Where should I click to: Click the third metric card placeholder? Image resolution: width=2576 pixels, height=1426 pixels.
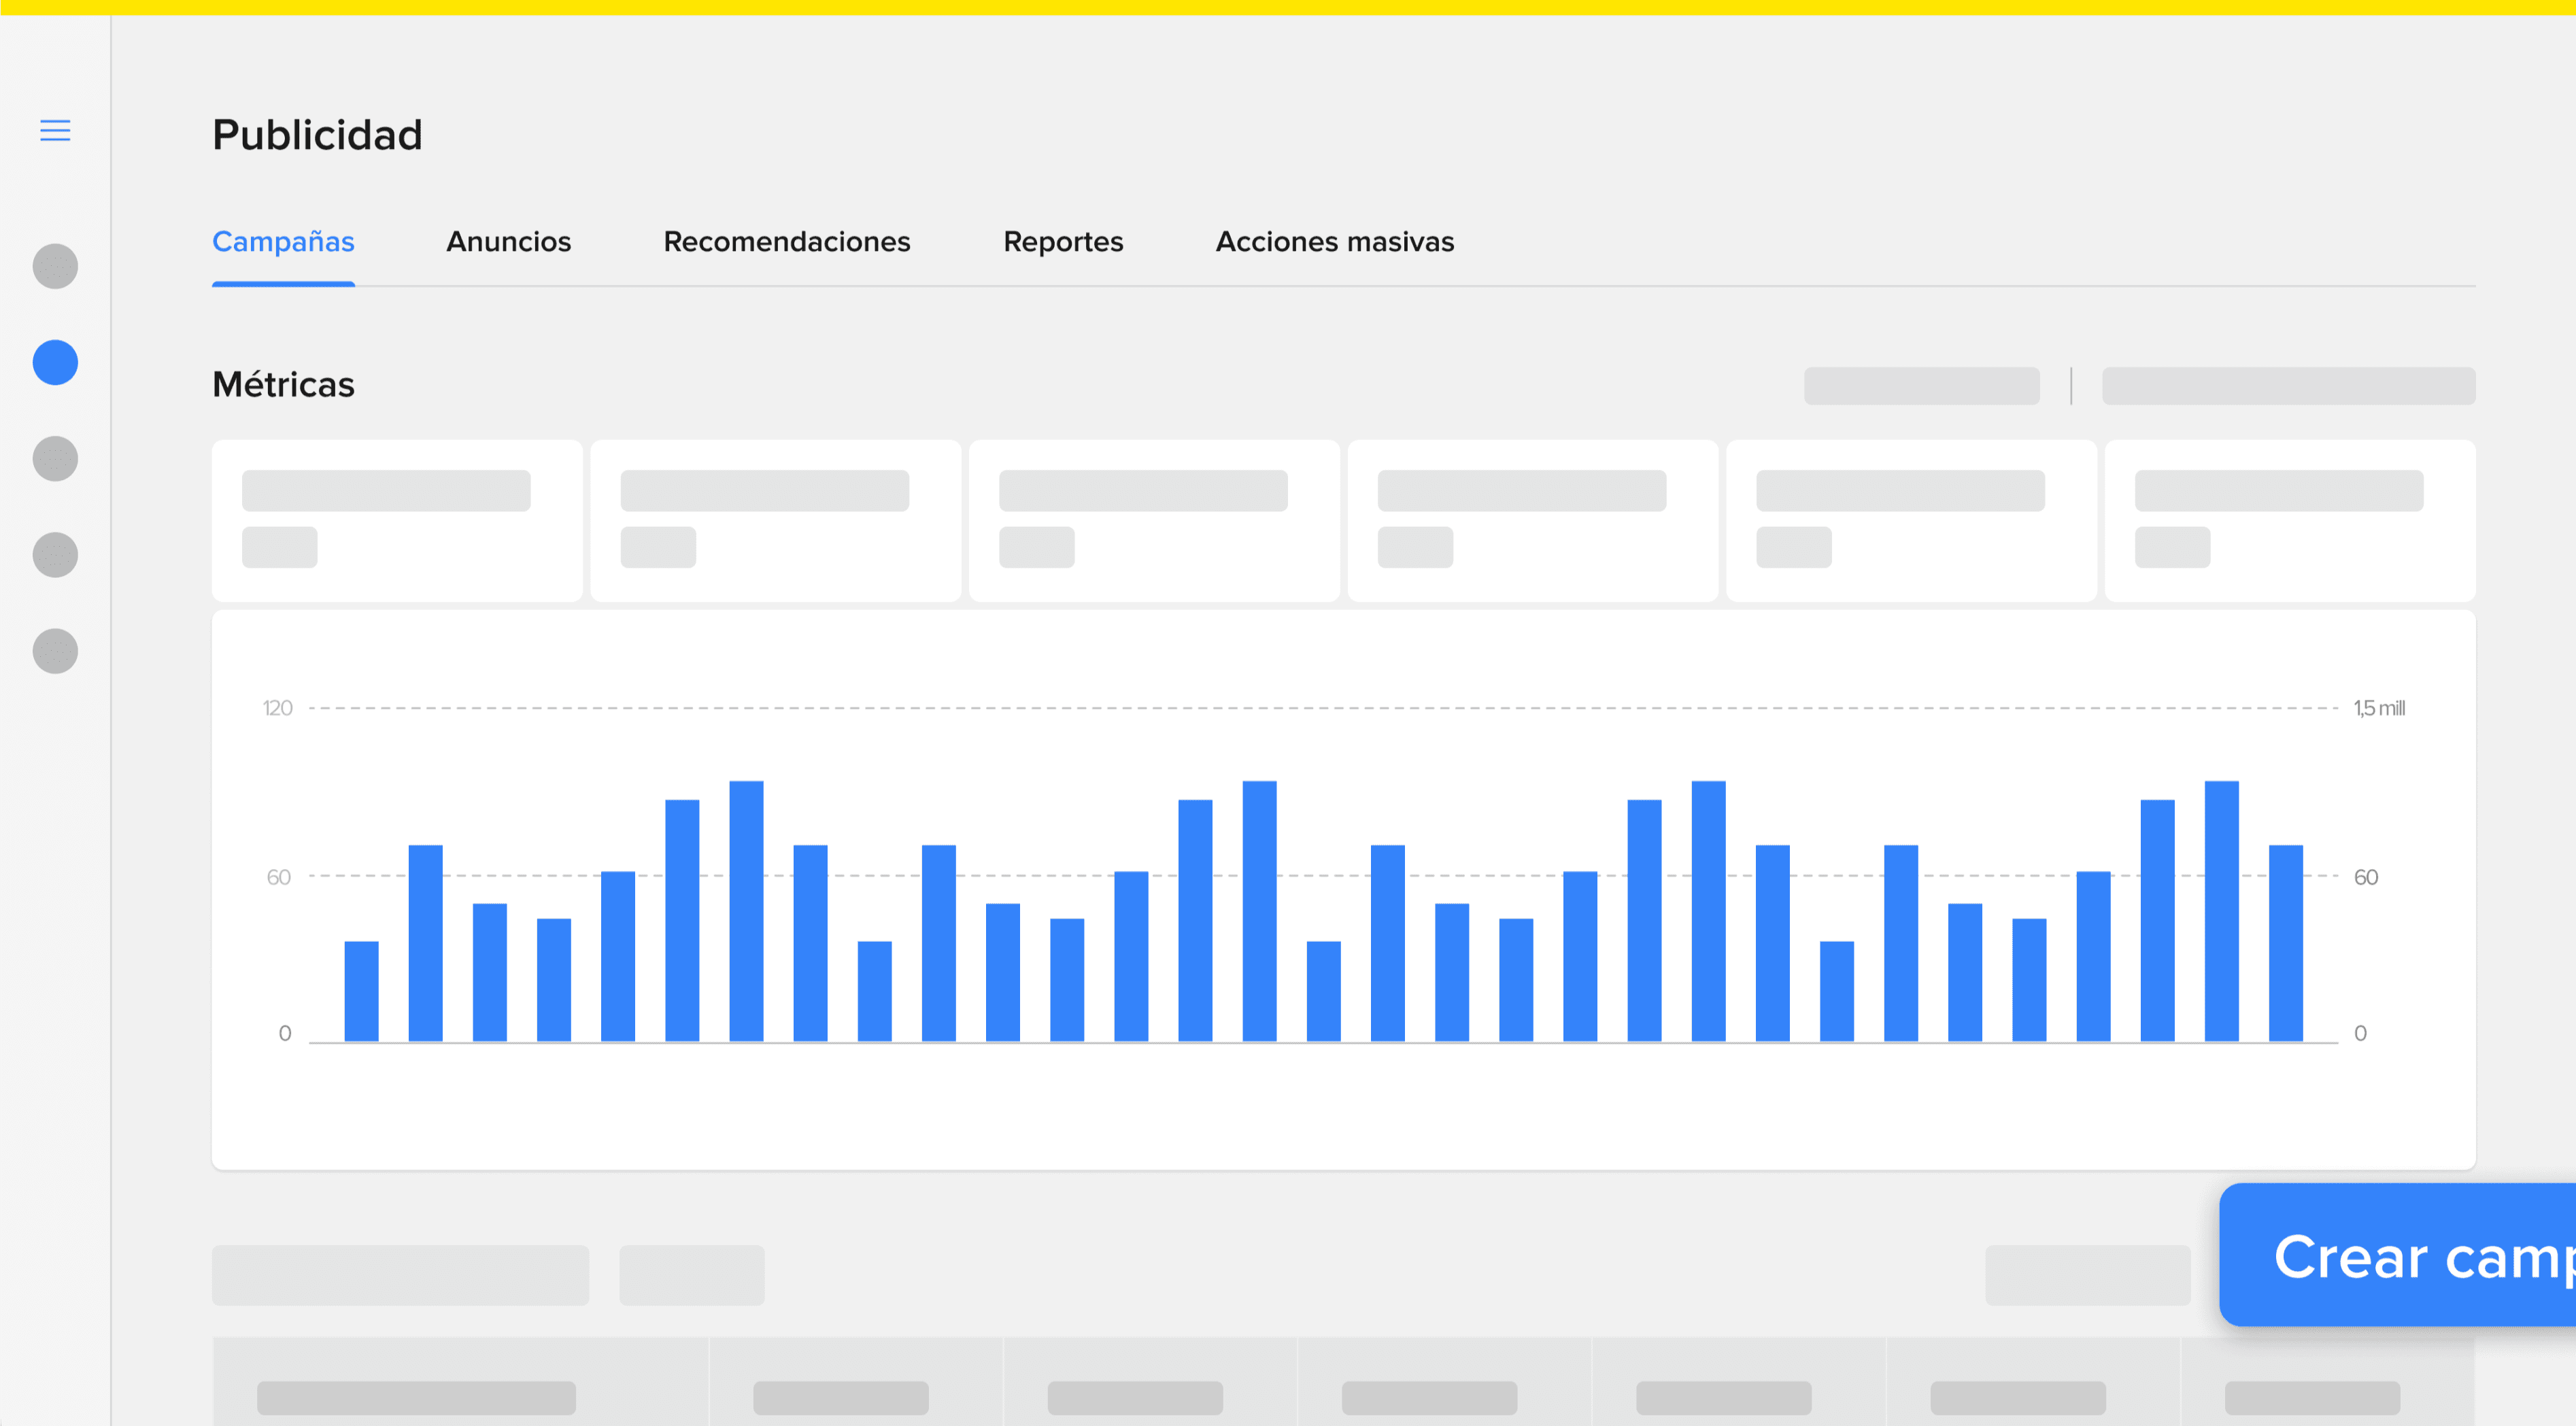click(1153, 520)
